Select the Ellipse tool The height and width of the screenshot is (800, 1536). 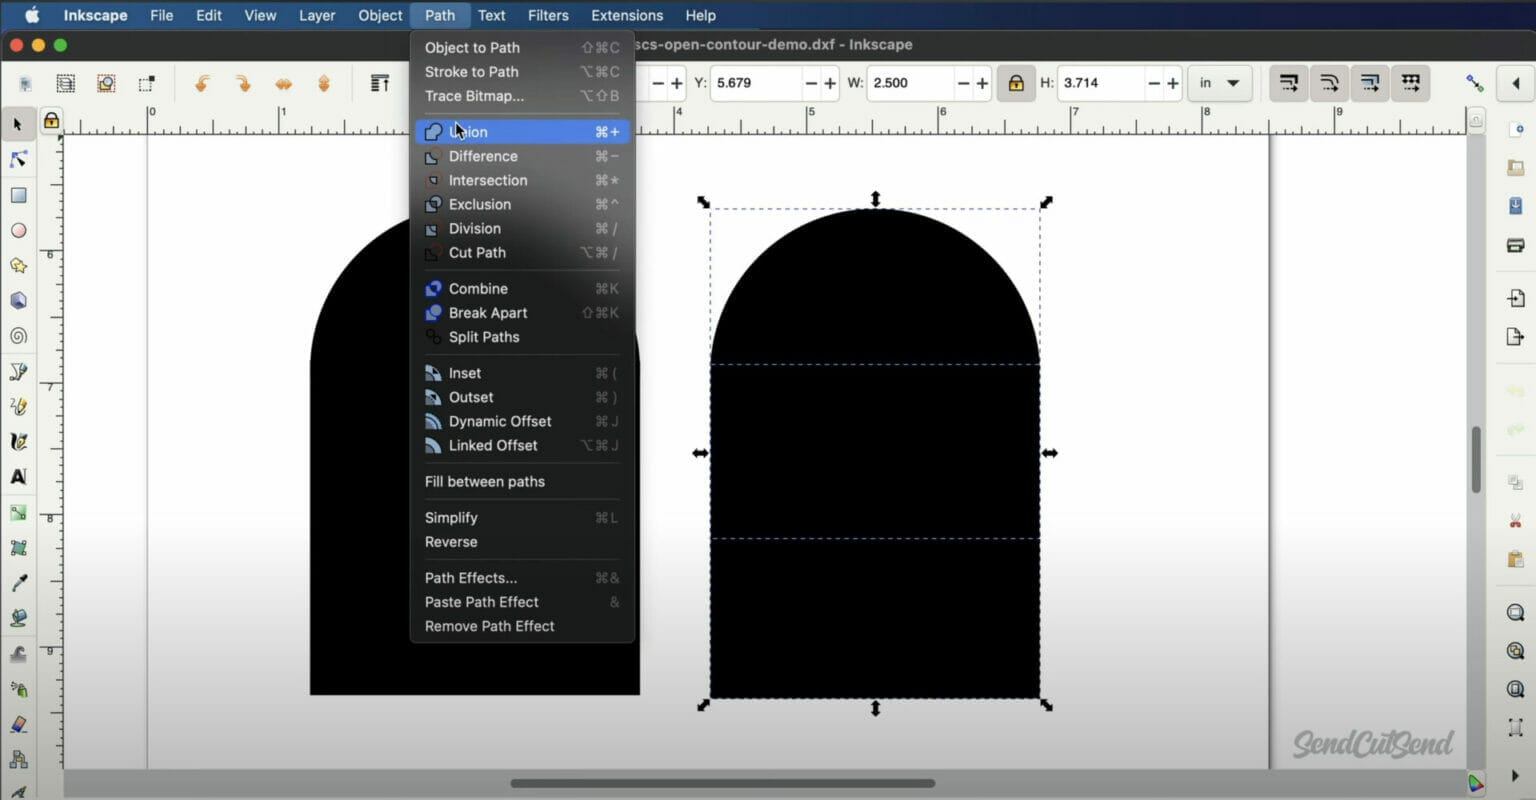pos(18,230)
